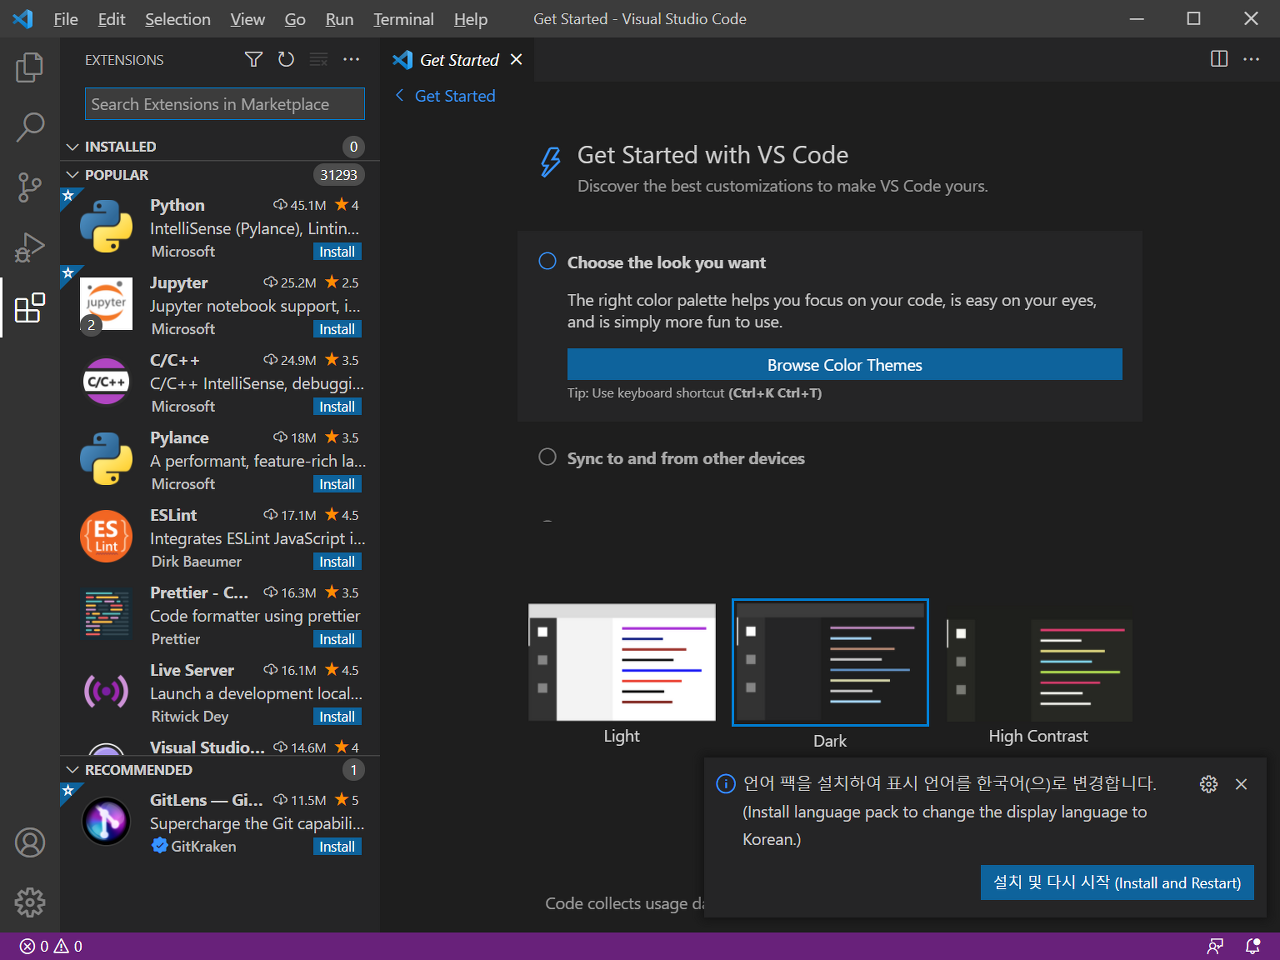The image size is (1280, 960).
Task: Split the editor to the right
Action: coord(1219,59)
